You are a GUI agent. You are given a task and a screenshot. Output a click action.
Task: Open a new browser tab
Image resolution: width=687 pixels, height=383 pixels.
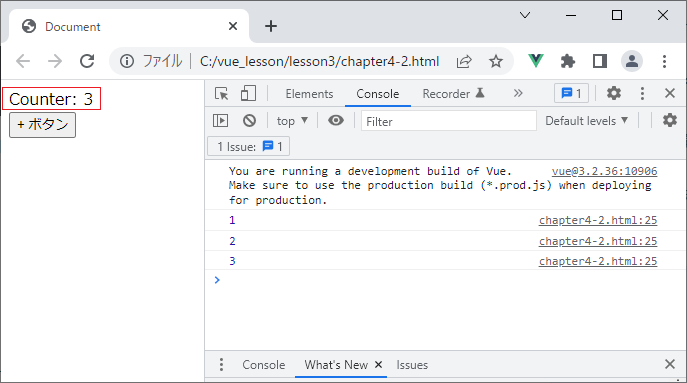pos(271,26)
